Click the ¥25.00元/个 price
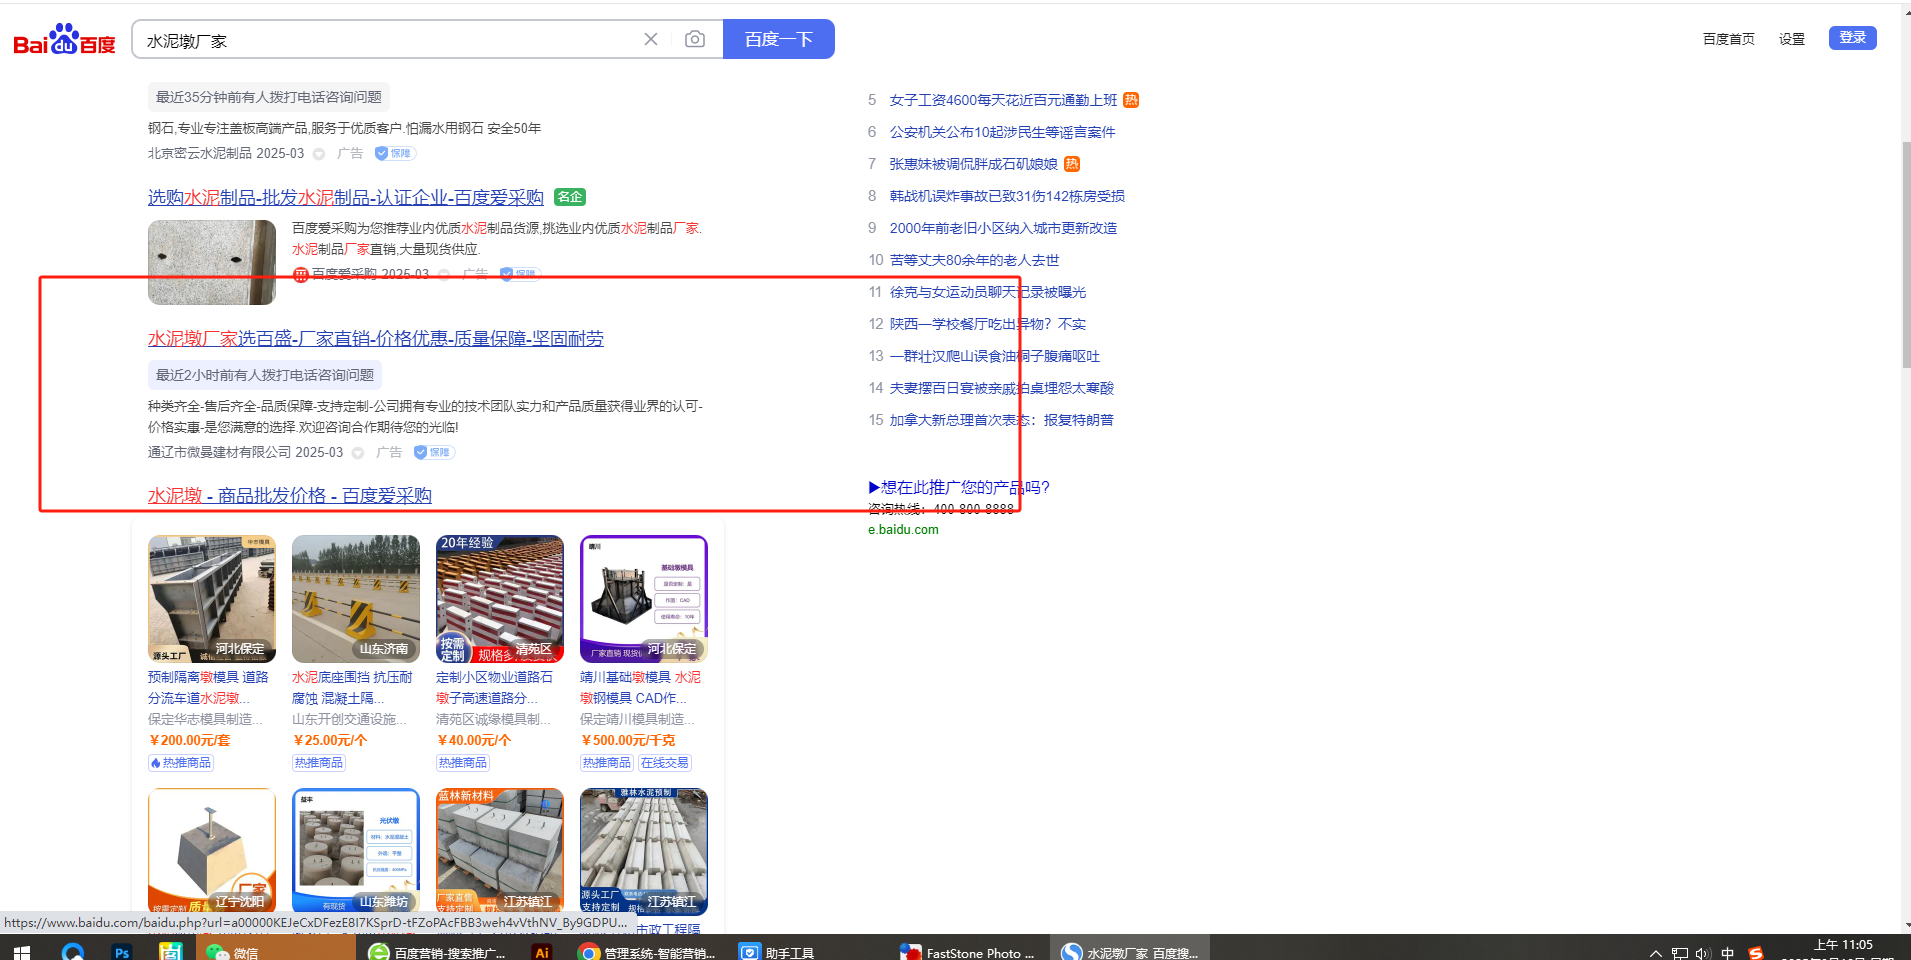Viewport: 1911px width, 960px height. tap(329, 741)
